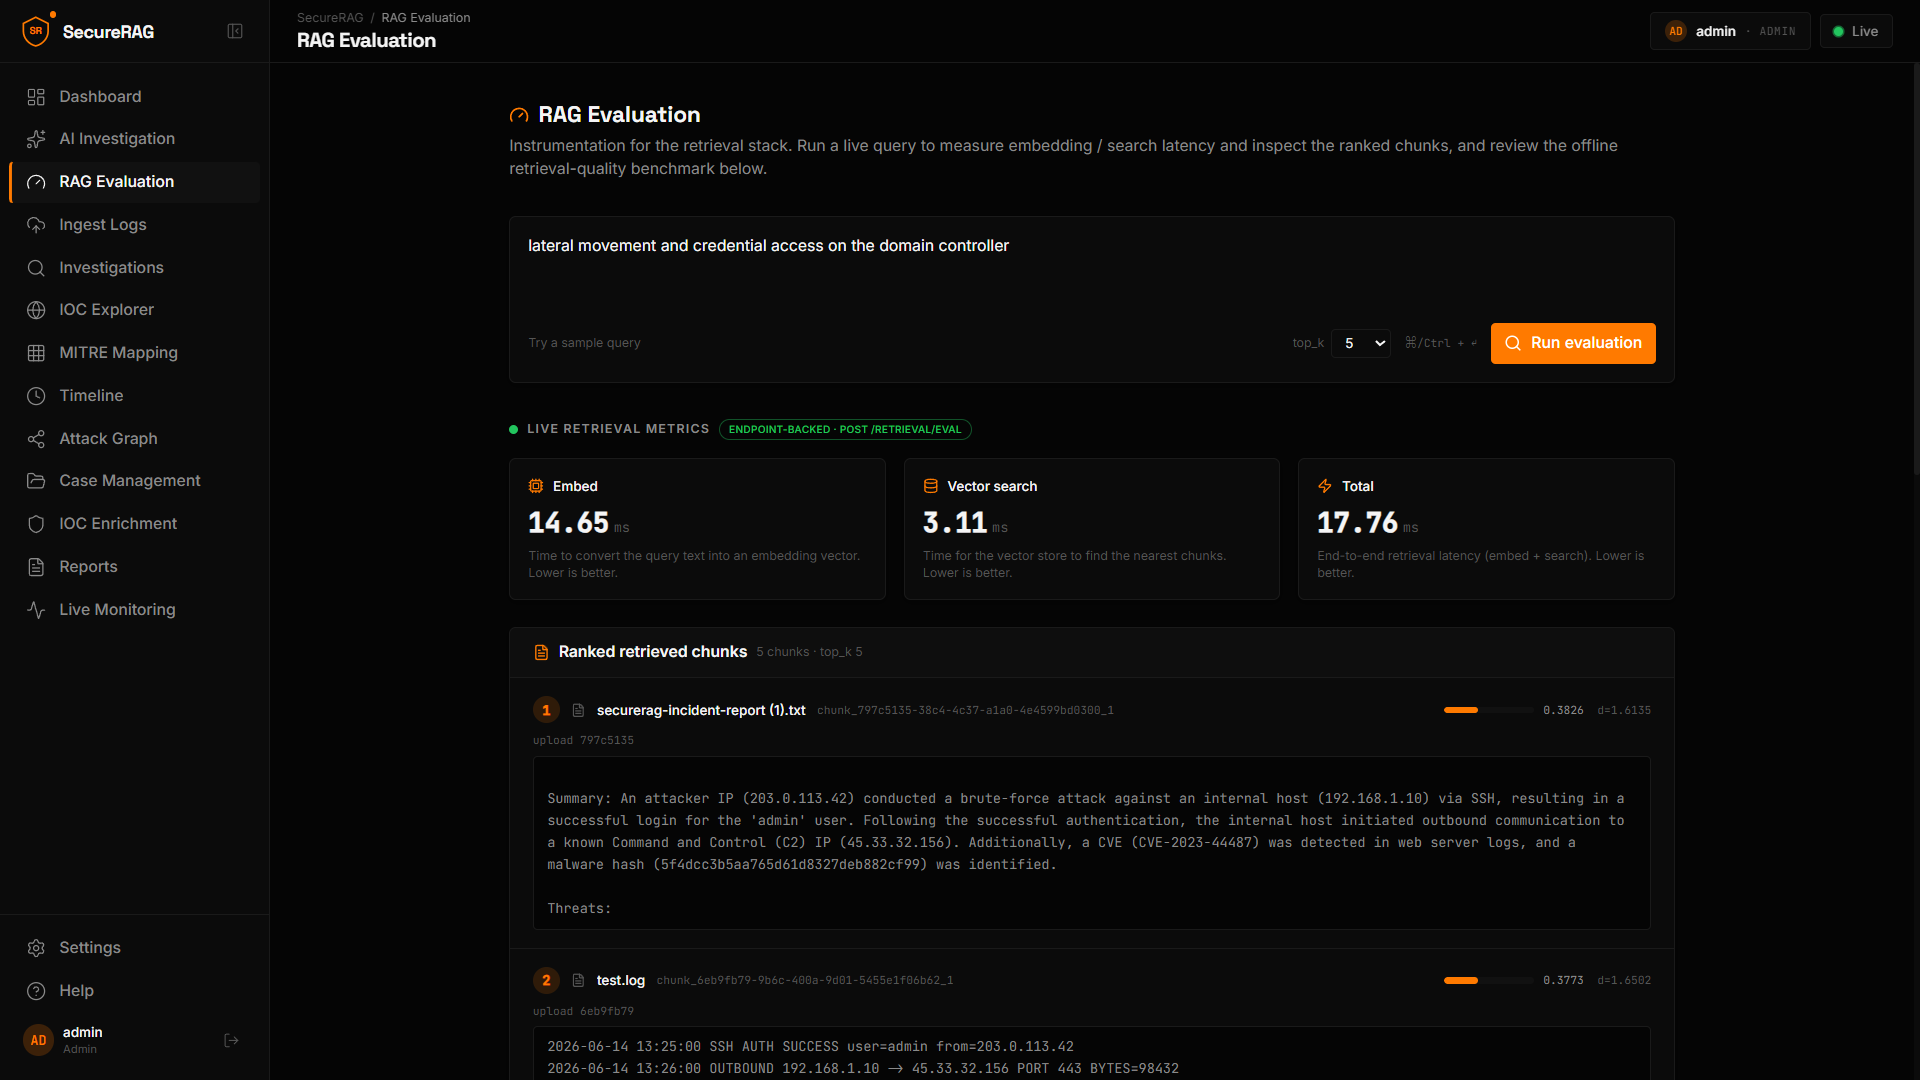Click the Dashboard grid icon
The width and height of the screenshot is (1920, 1080).
click(x=36, y=97)
